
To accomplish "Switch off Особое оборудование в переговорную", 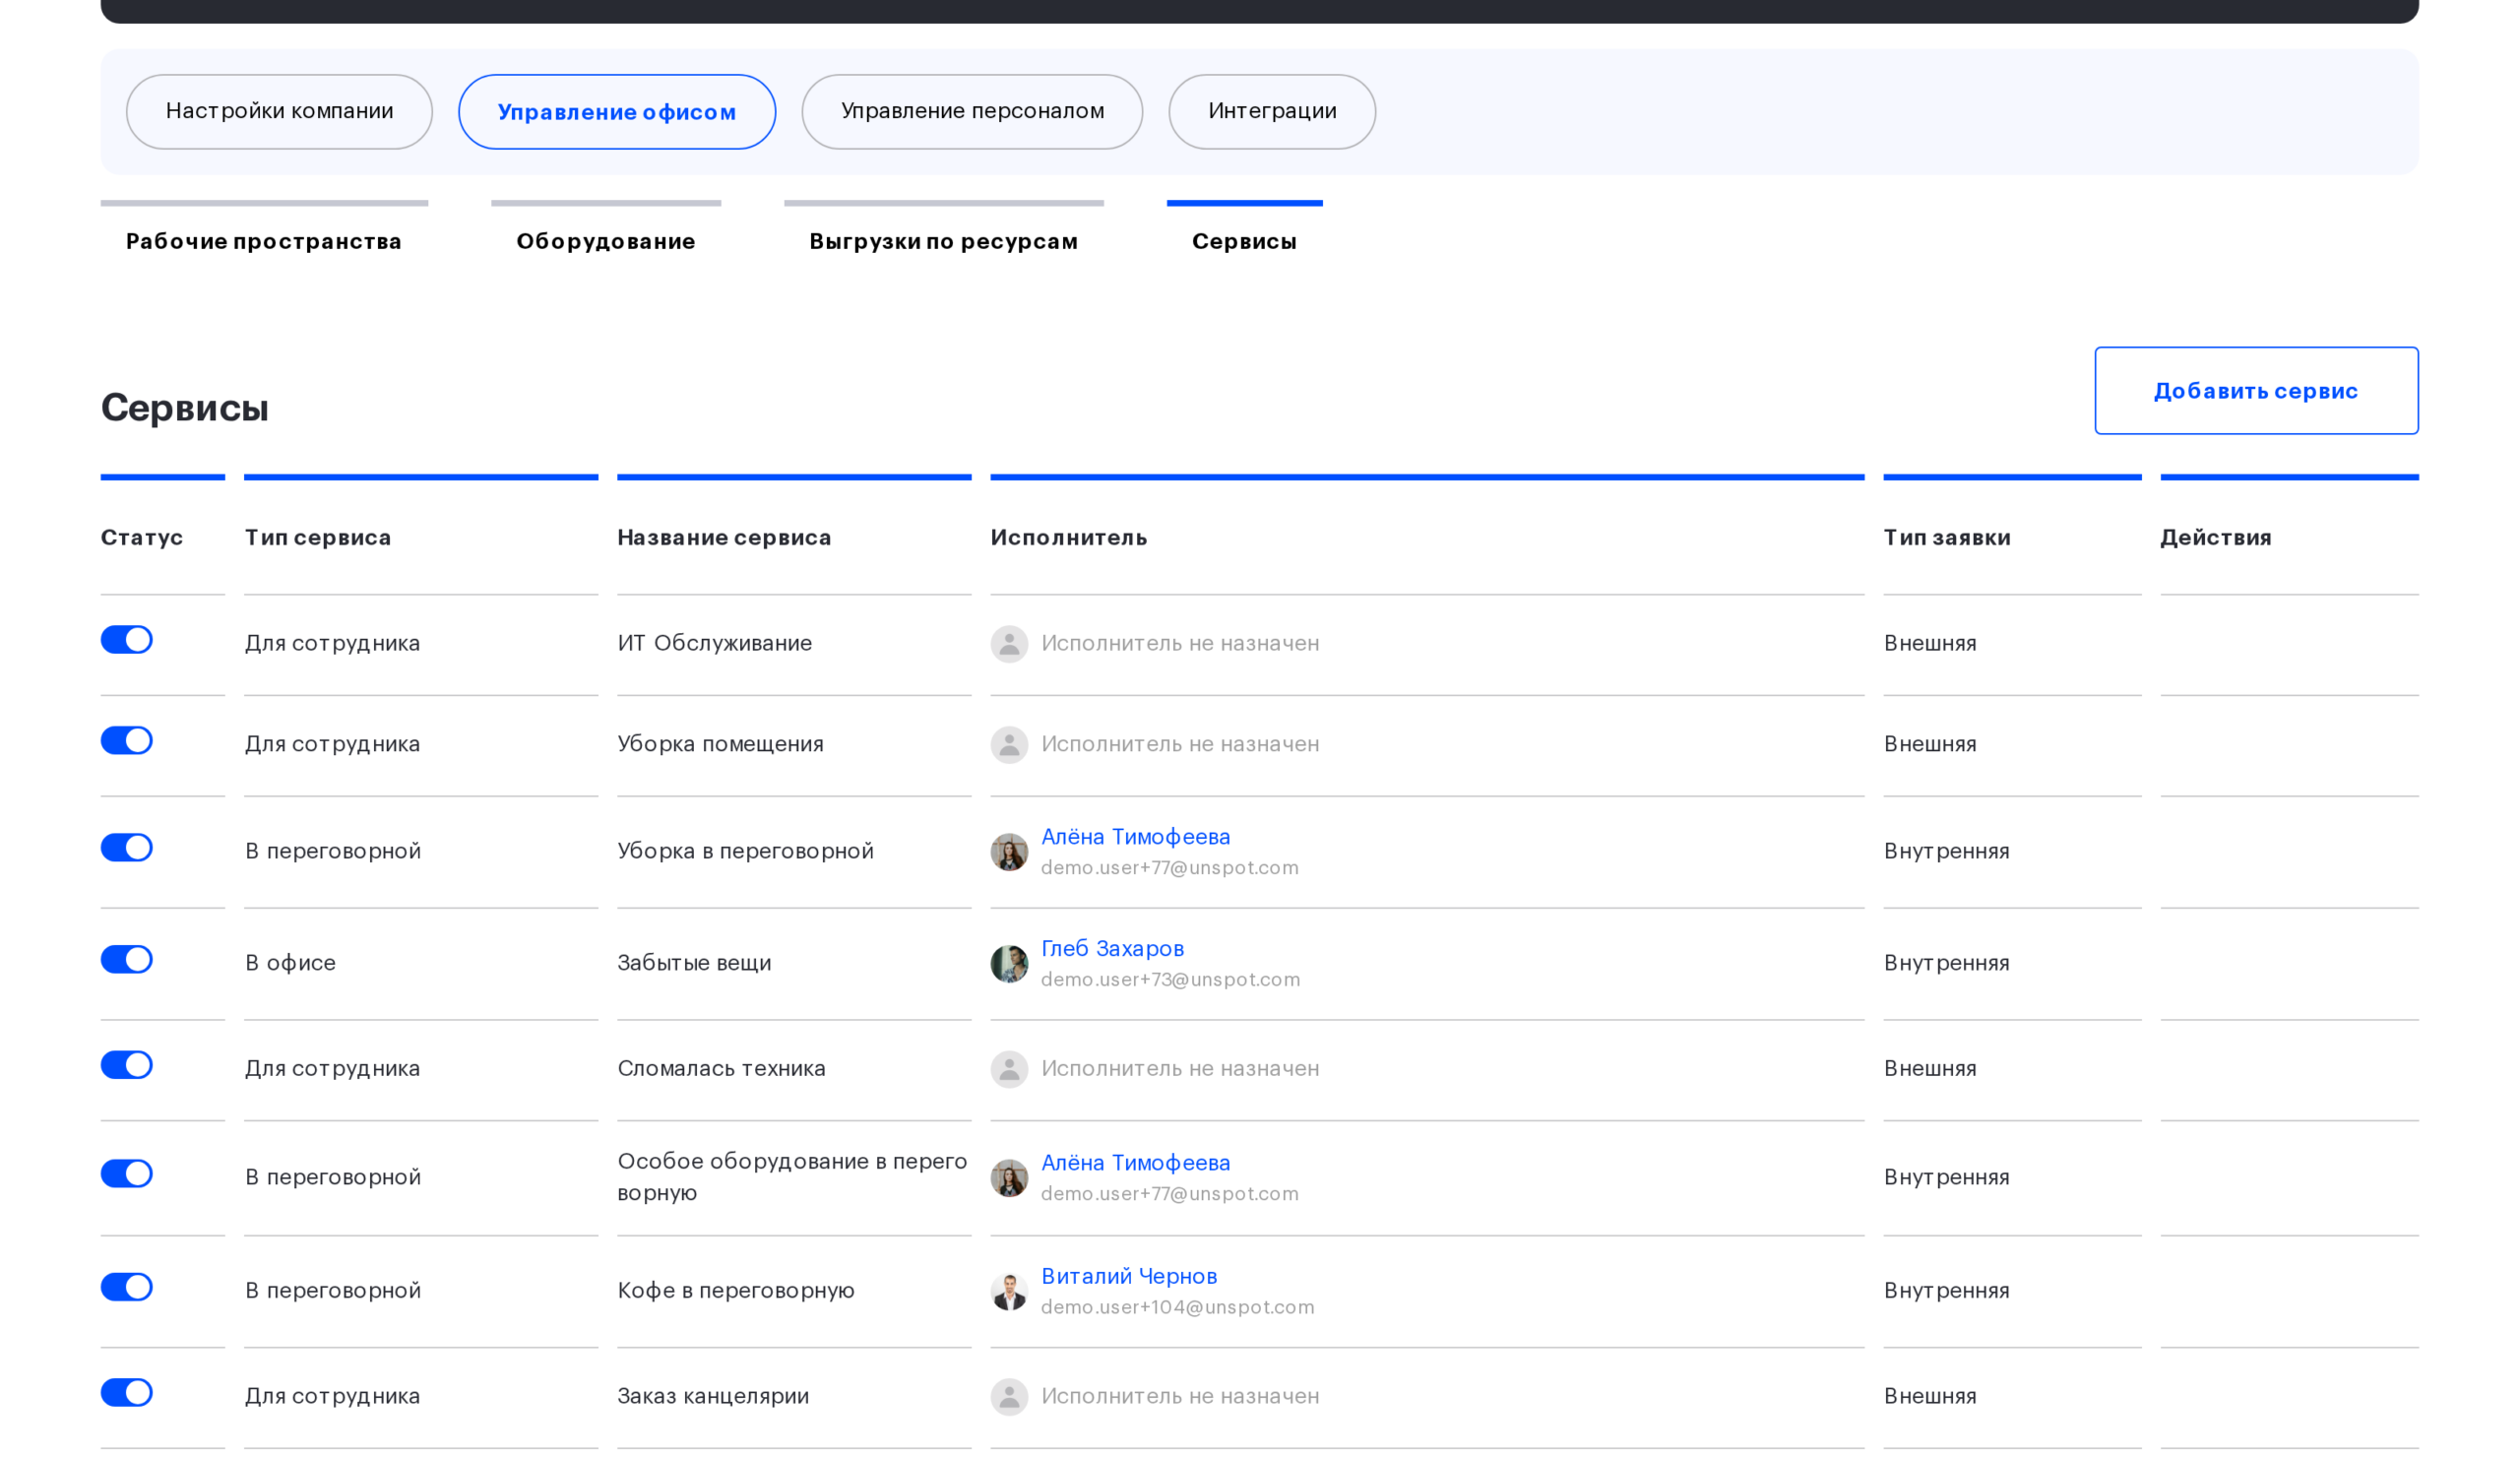I will (x=126, y=1173).
